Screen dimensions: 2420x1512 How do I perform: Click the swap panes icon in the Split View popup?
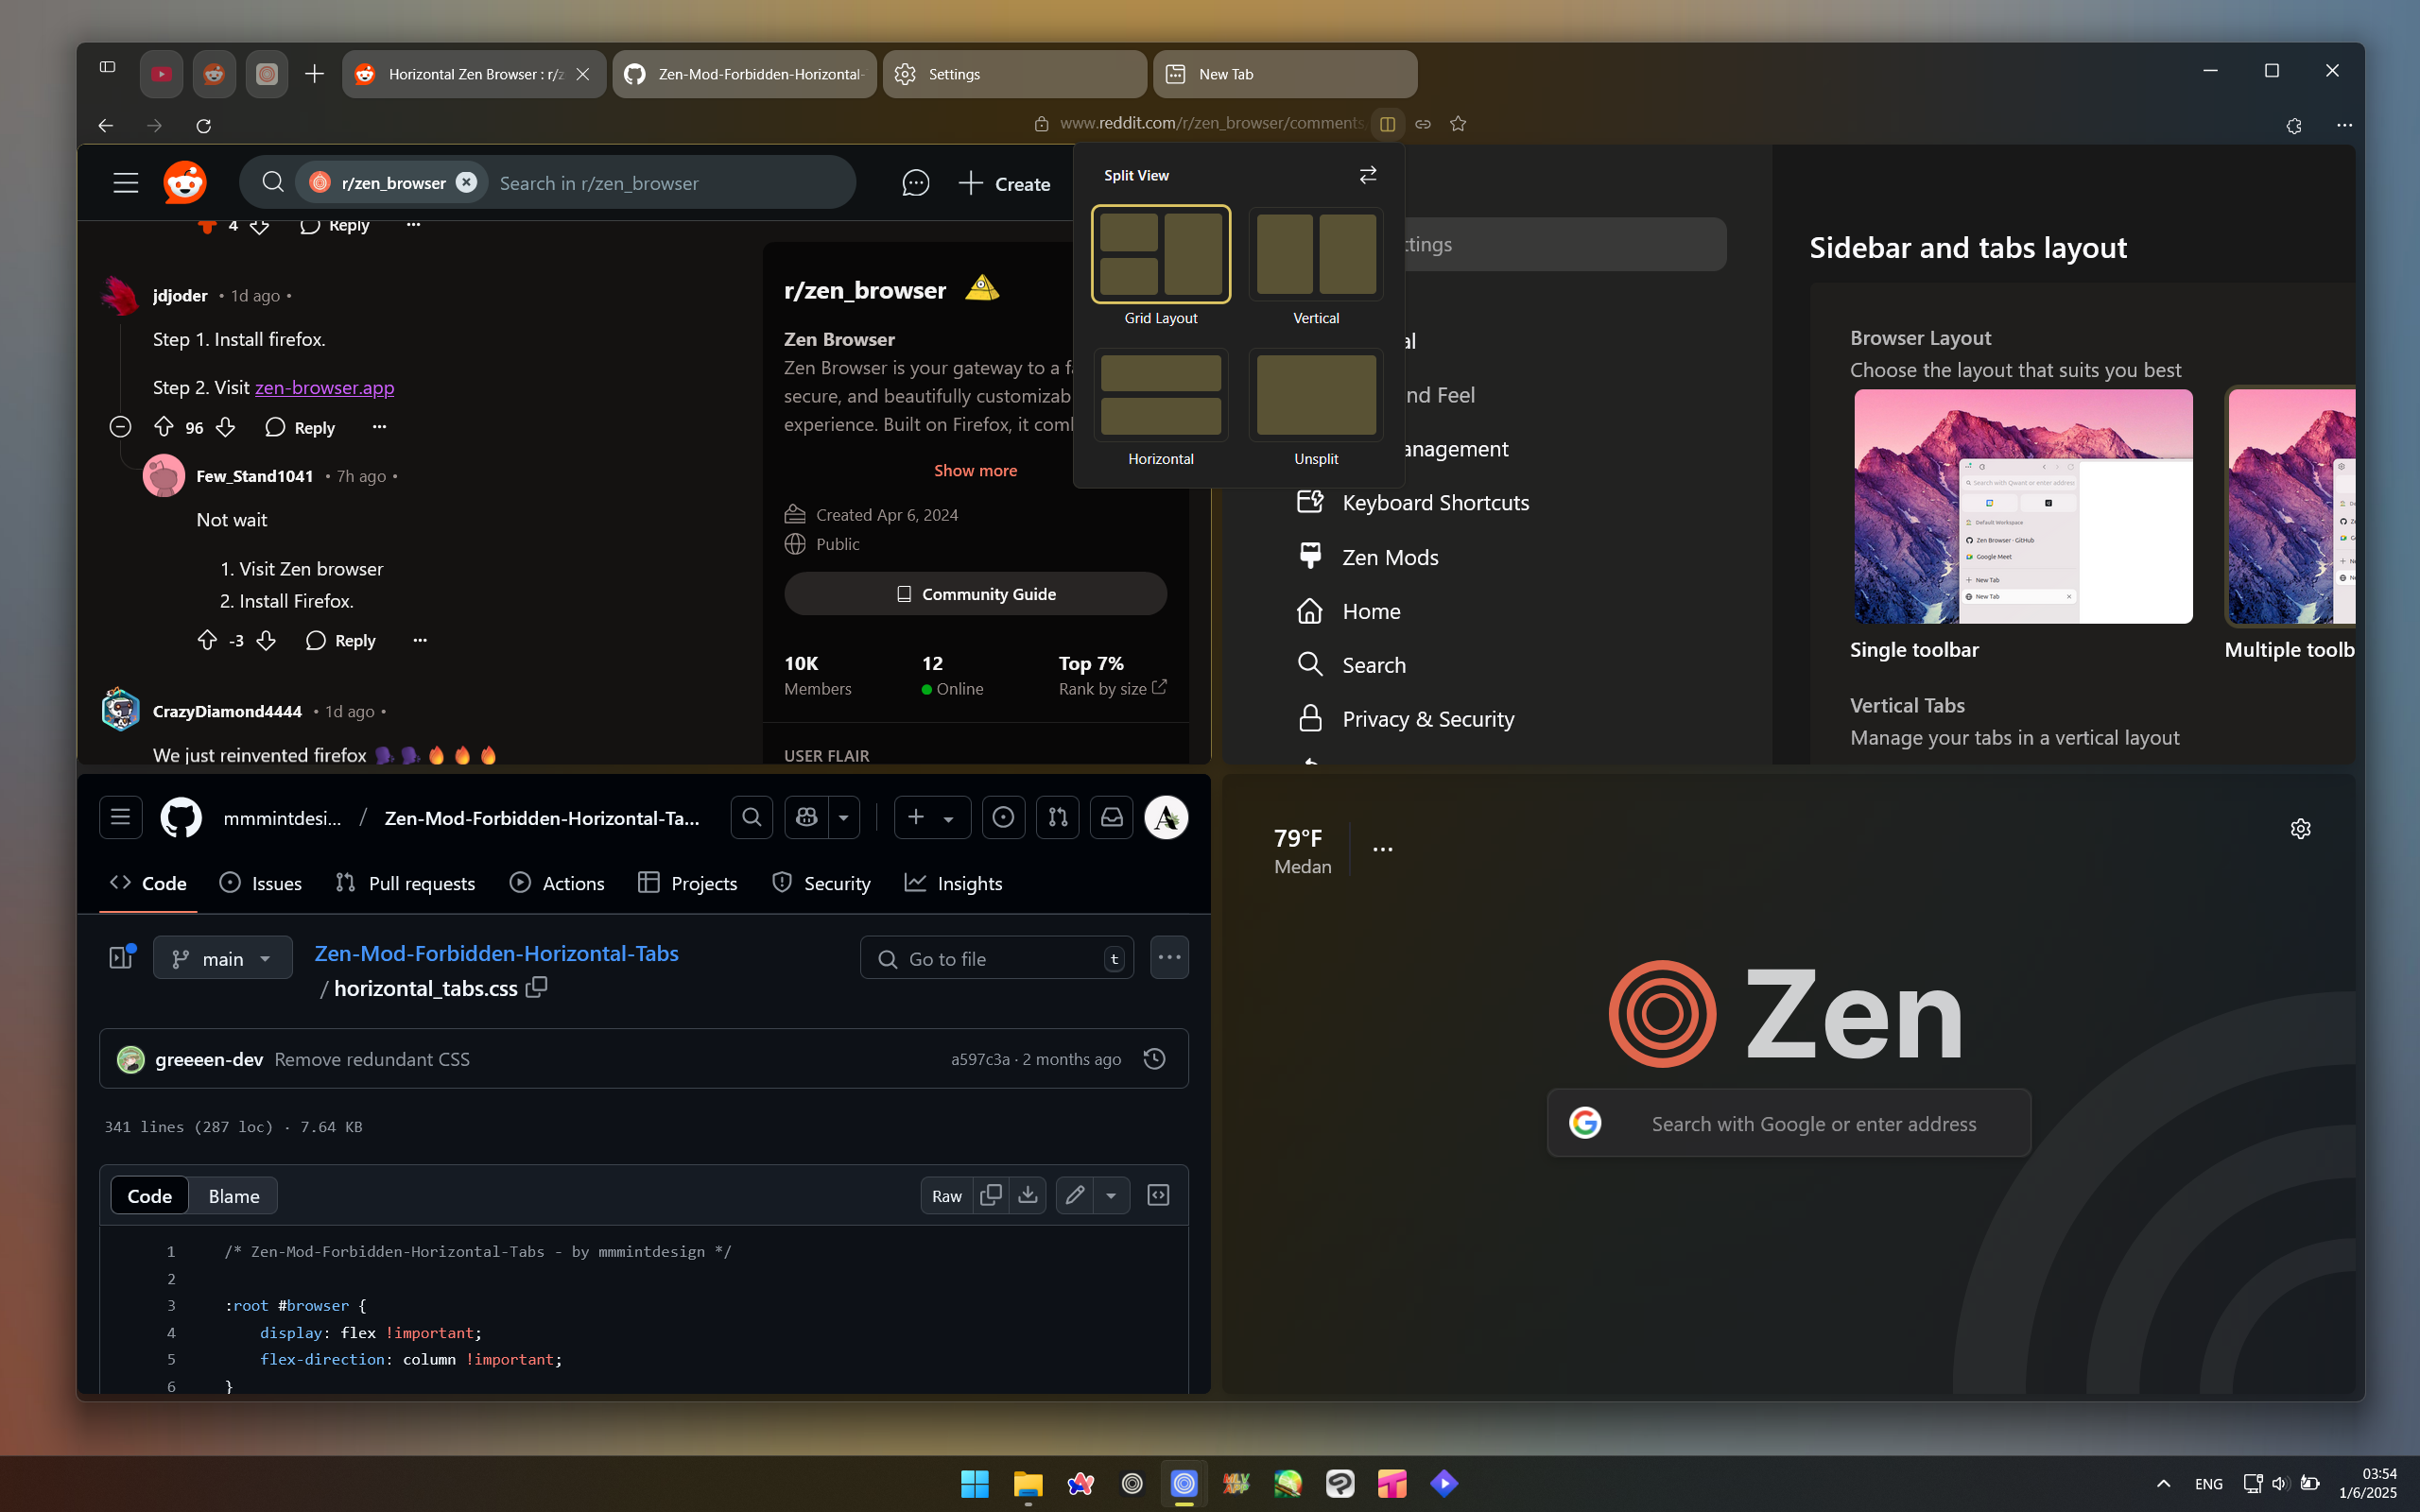1368,174
